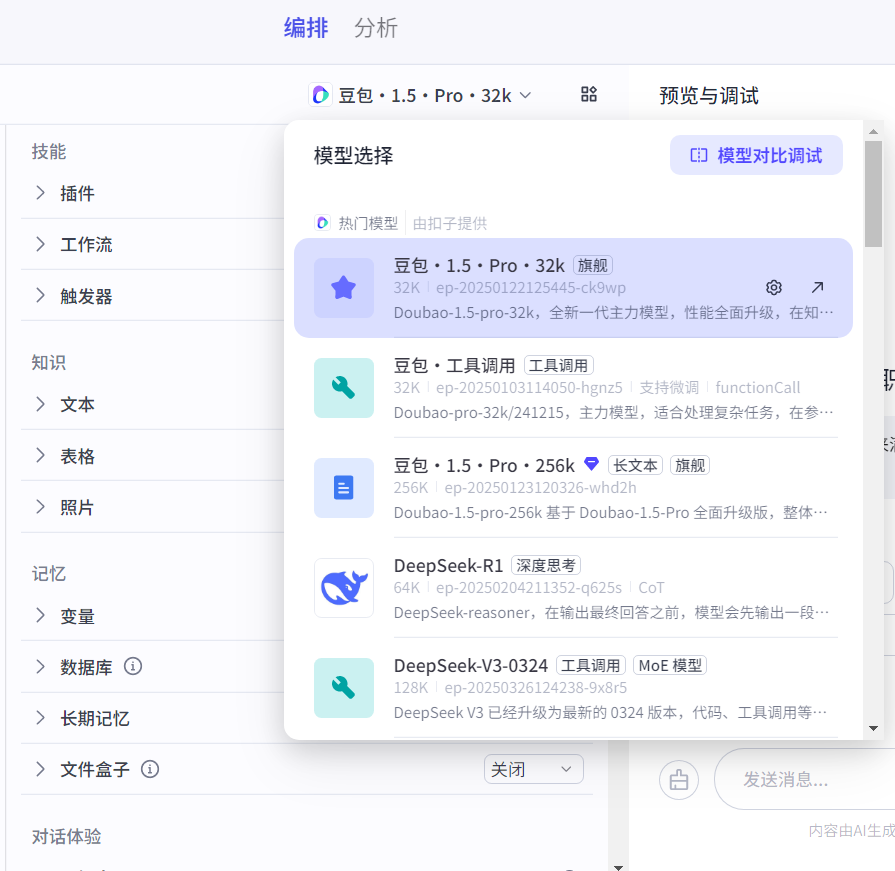The width and height of the screenshot is (895, 871).
Task: Click the MoE 模型 tag
Action: (x=670, y=666)
